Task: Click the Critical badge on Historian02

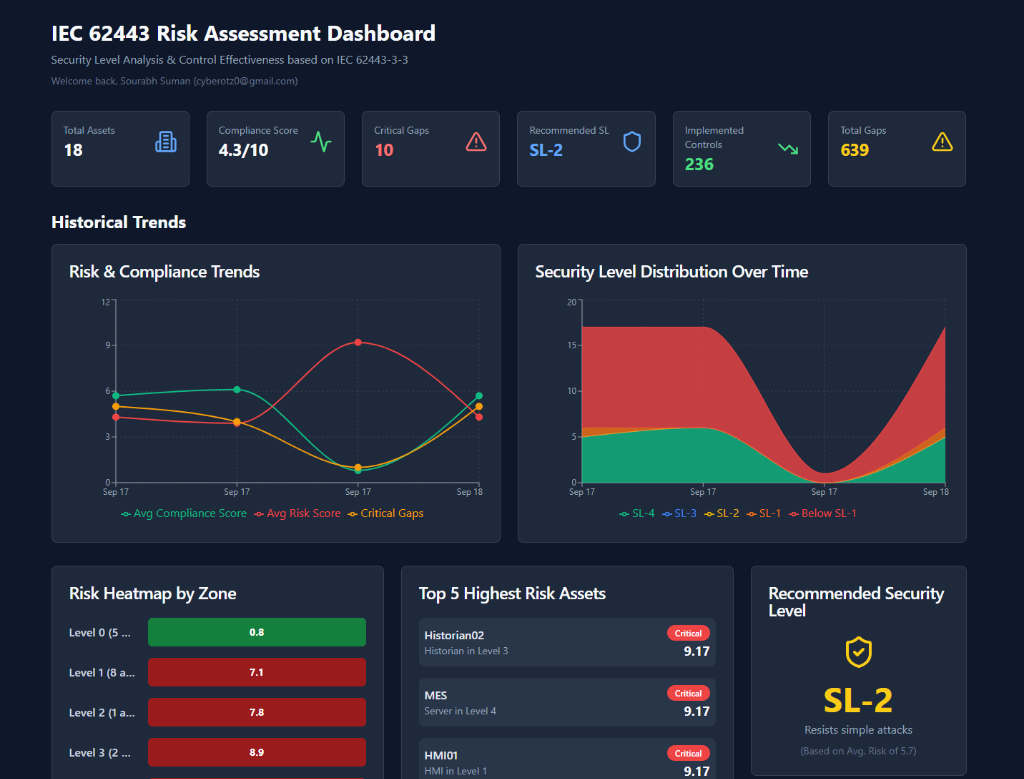Action: click(687, 633)
